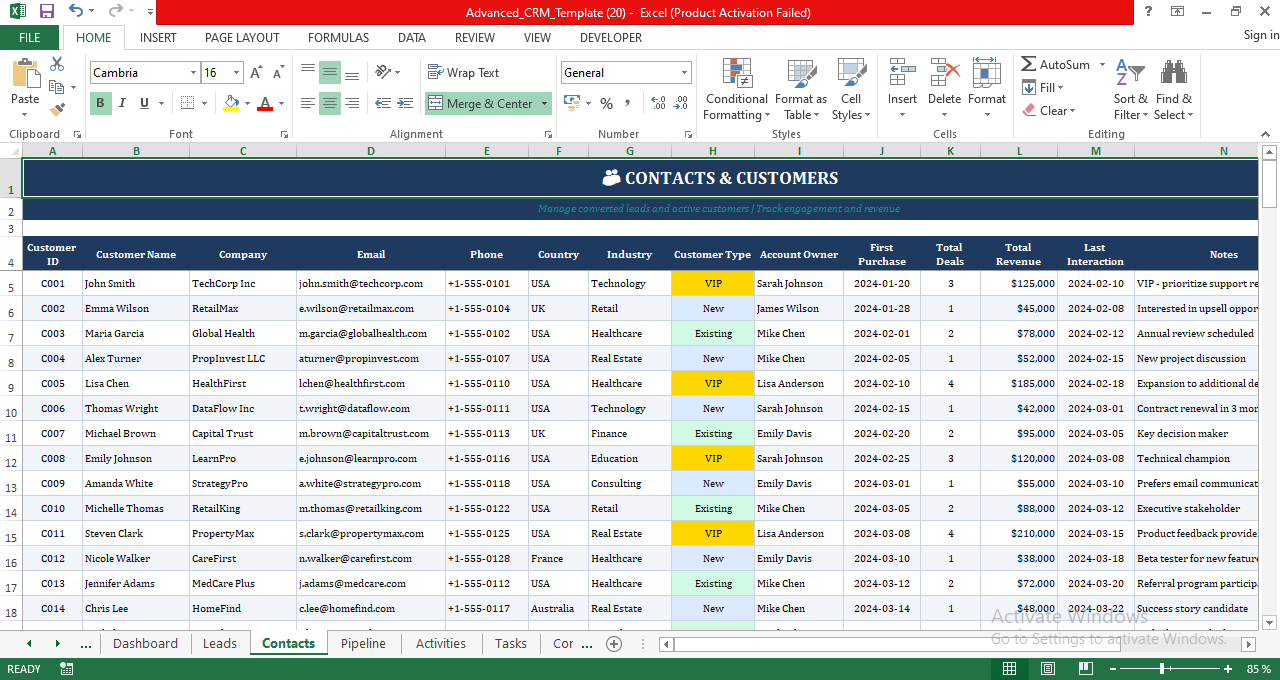This screenshot has width=1280, height=680.
Task: Select the column A header
Action: point(52,151)
